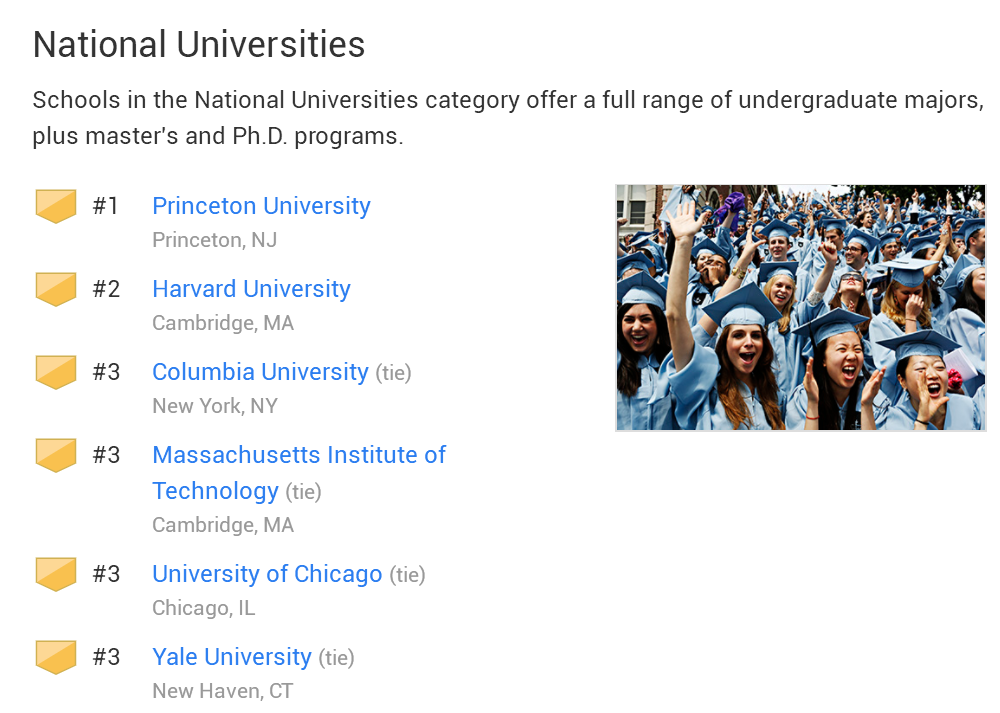Click the gold badge next to University of Chicago
Viewport: 1000px width, 713px height.
[x=56, y=574]
